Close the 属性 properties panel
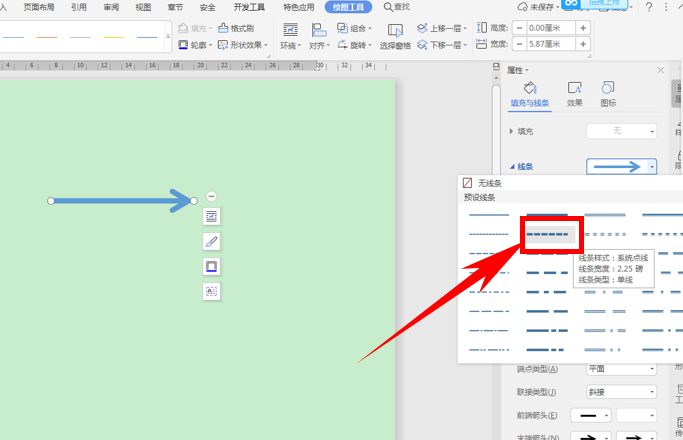This screenshot has width=683, height=440. (660, 70)
